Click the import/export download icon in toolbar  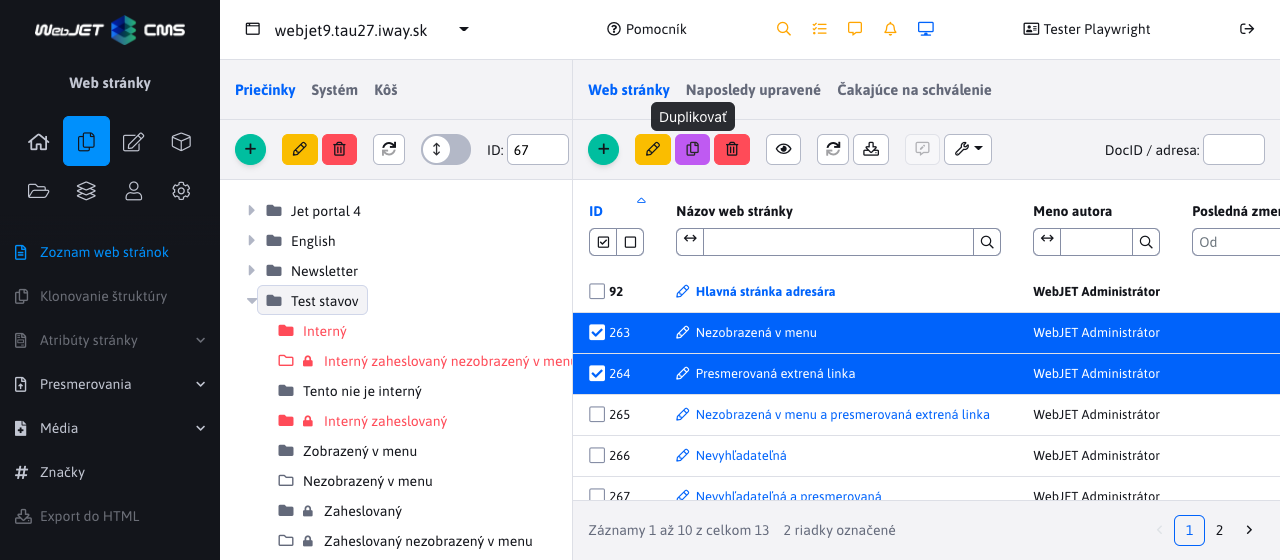tap(871, 150)
